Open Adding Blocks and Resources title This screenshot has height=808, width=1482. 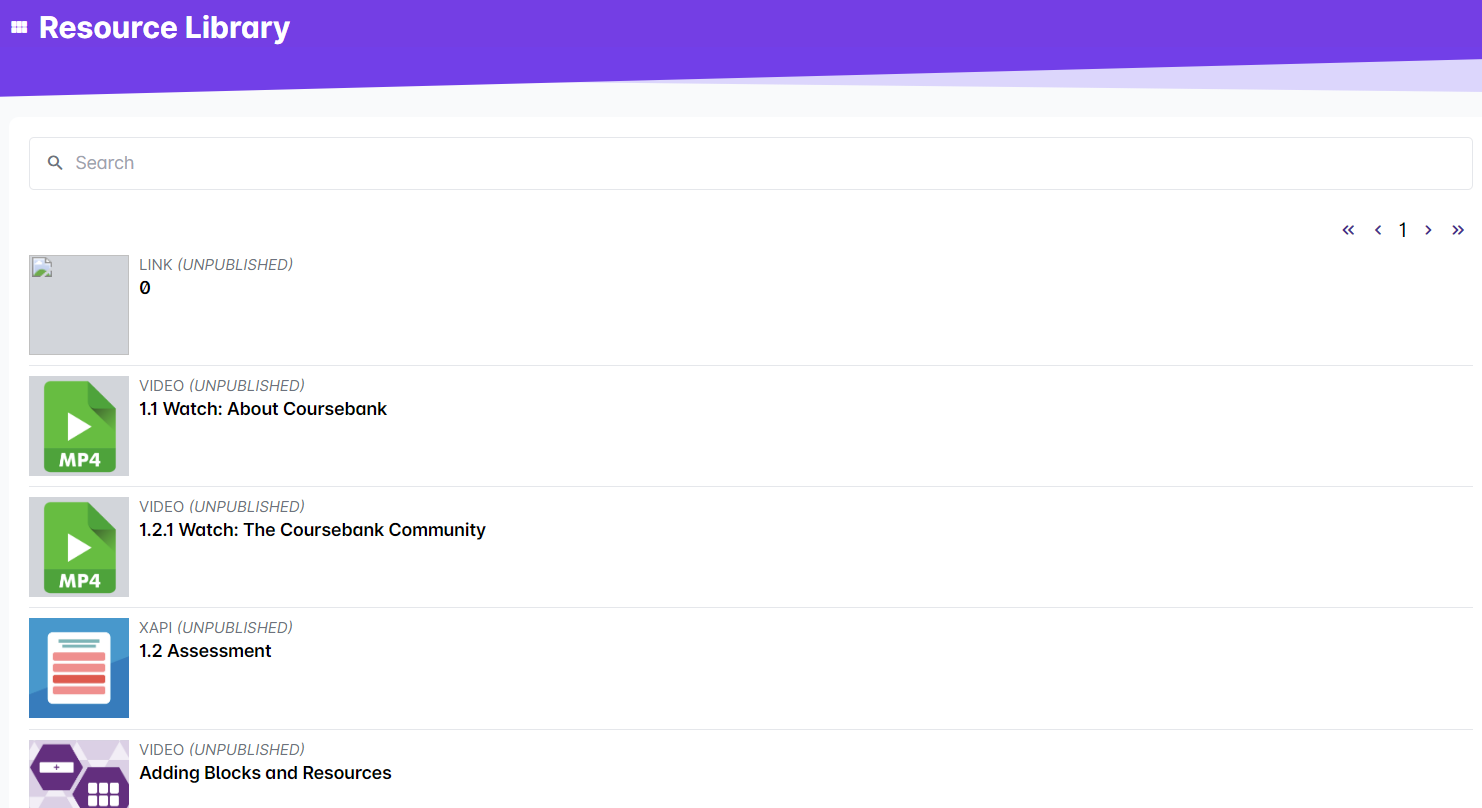[265, 773]
